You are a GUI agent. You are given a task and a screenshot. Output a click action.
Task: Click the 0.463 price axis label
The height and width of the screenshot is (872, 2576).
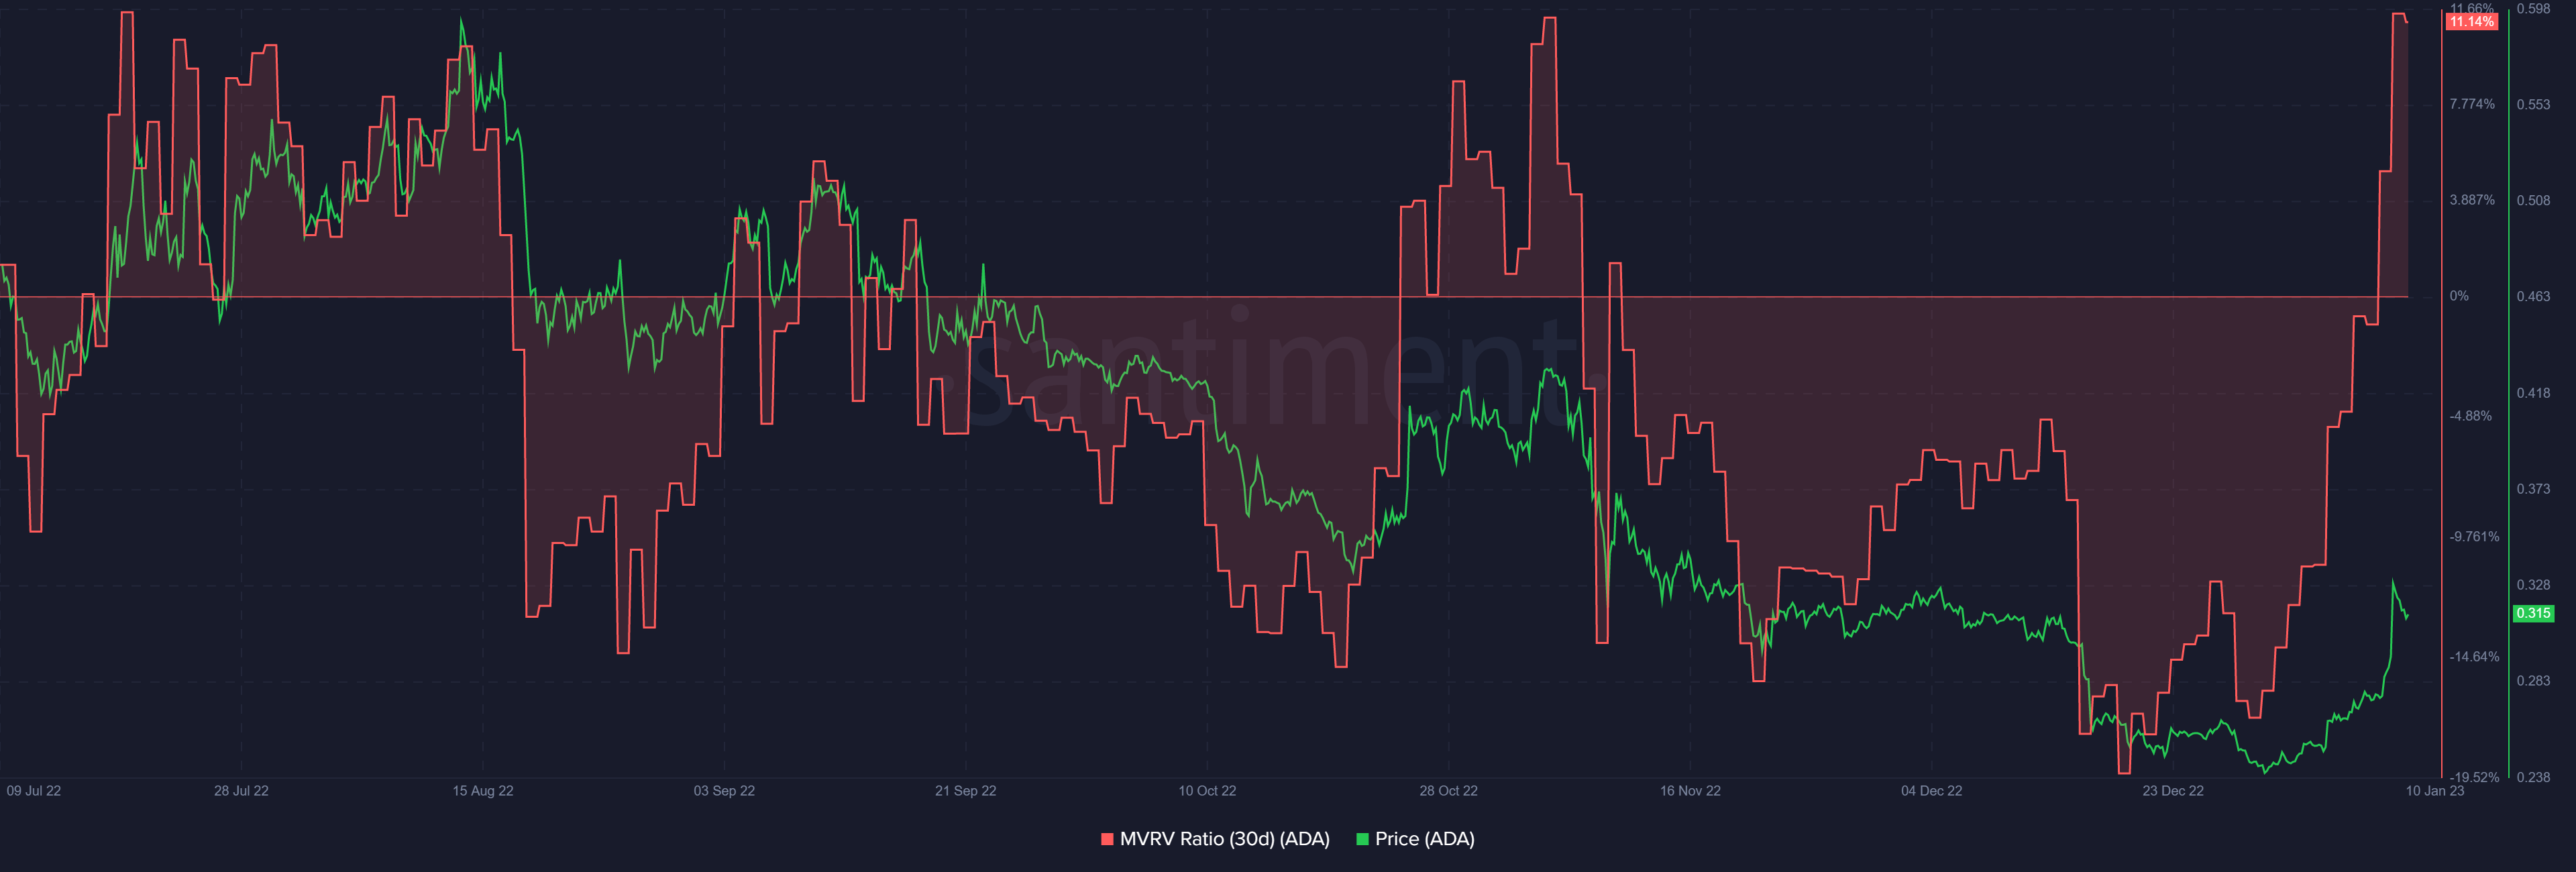pyautogui.click(x=2533, y=296)
